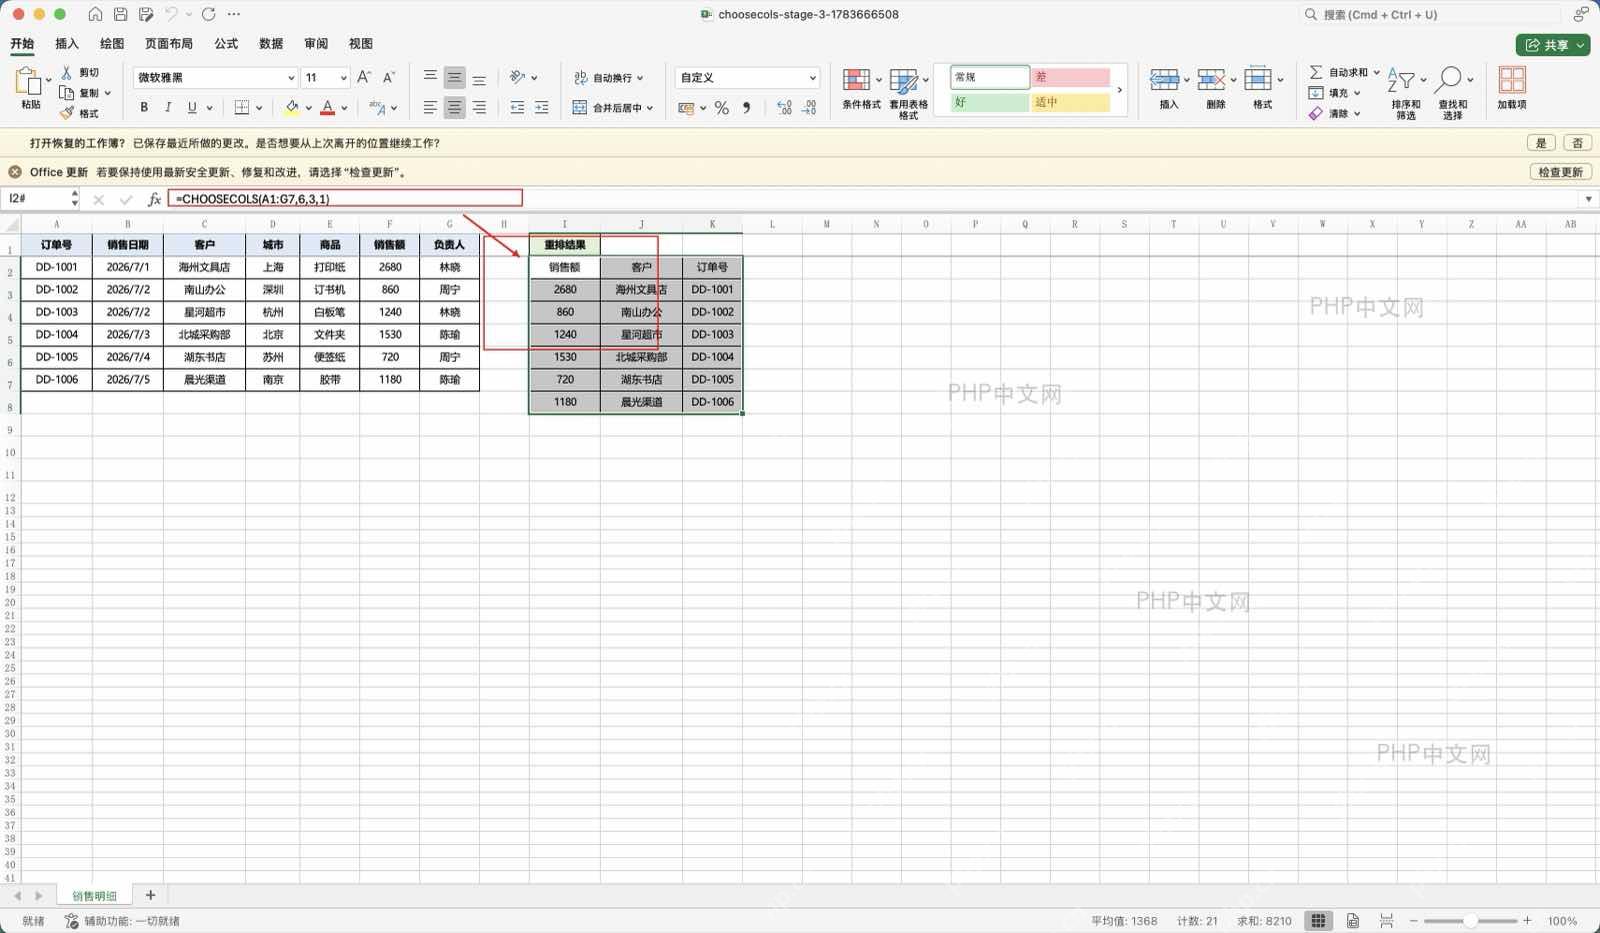The width and height of the screenshot is (1600, 933).
Task: Click the increase decimal icon
Action: tap(784, 108)
